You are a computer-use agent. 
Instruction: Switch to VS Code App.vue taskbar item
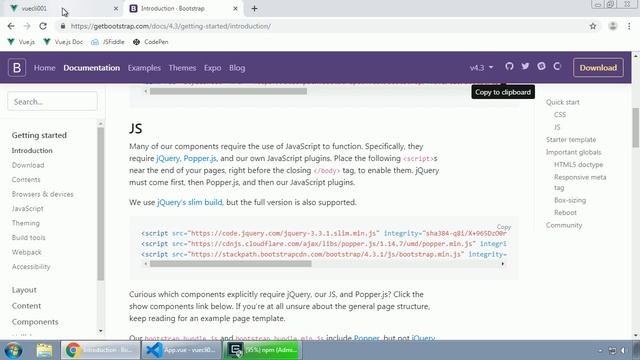182,350
